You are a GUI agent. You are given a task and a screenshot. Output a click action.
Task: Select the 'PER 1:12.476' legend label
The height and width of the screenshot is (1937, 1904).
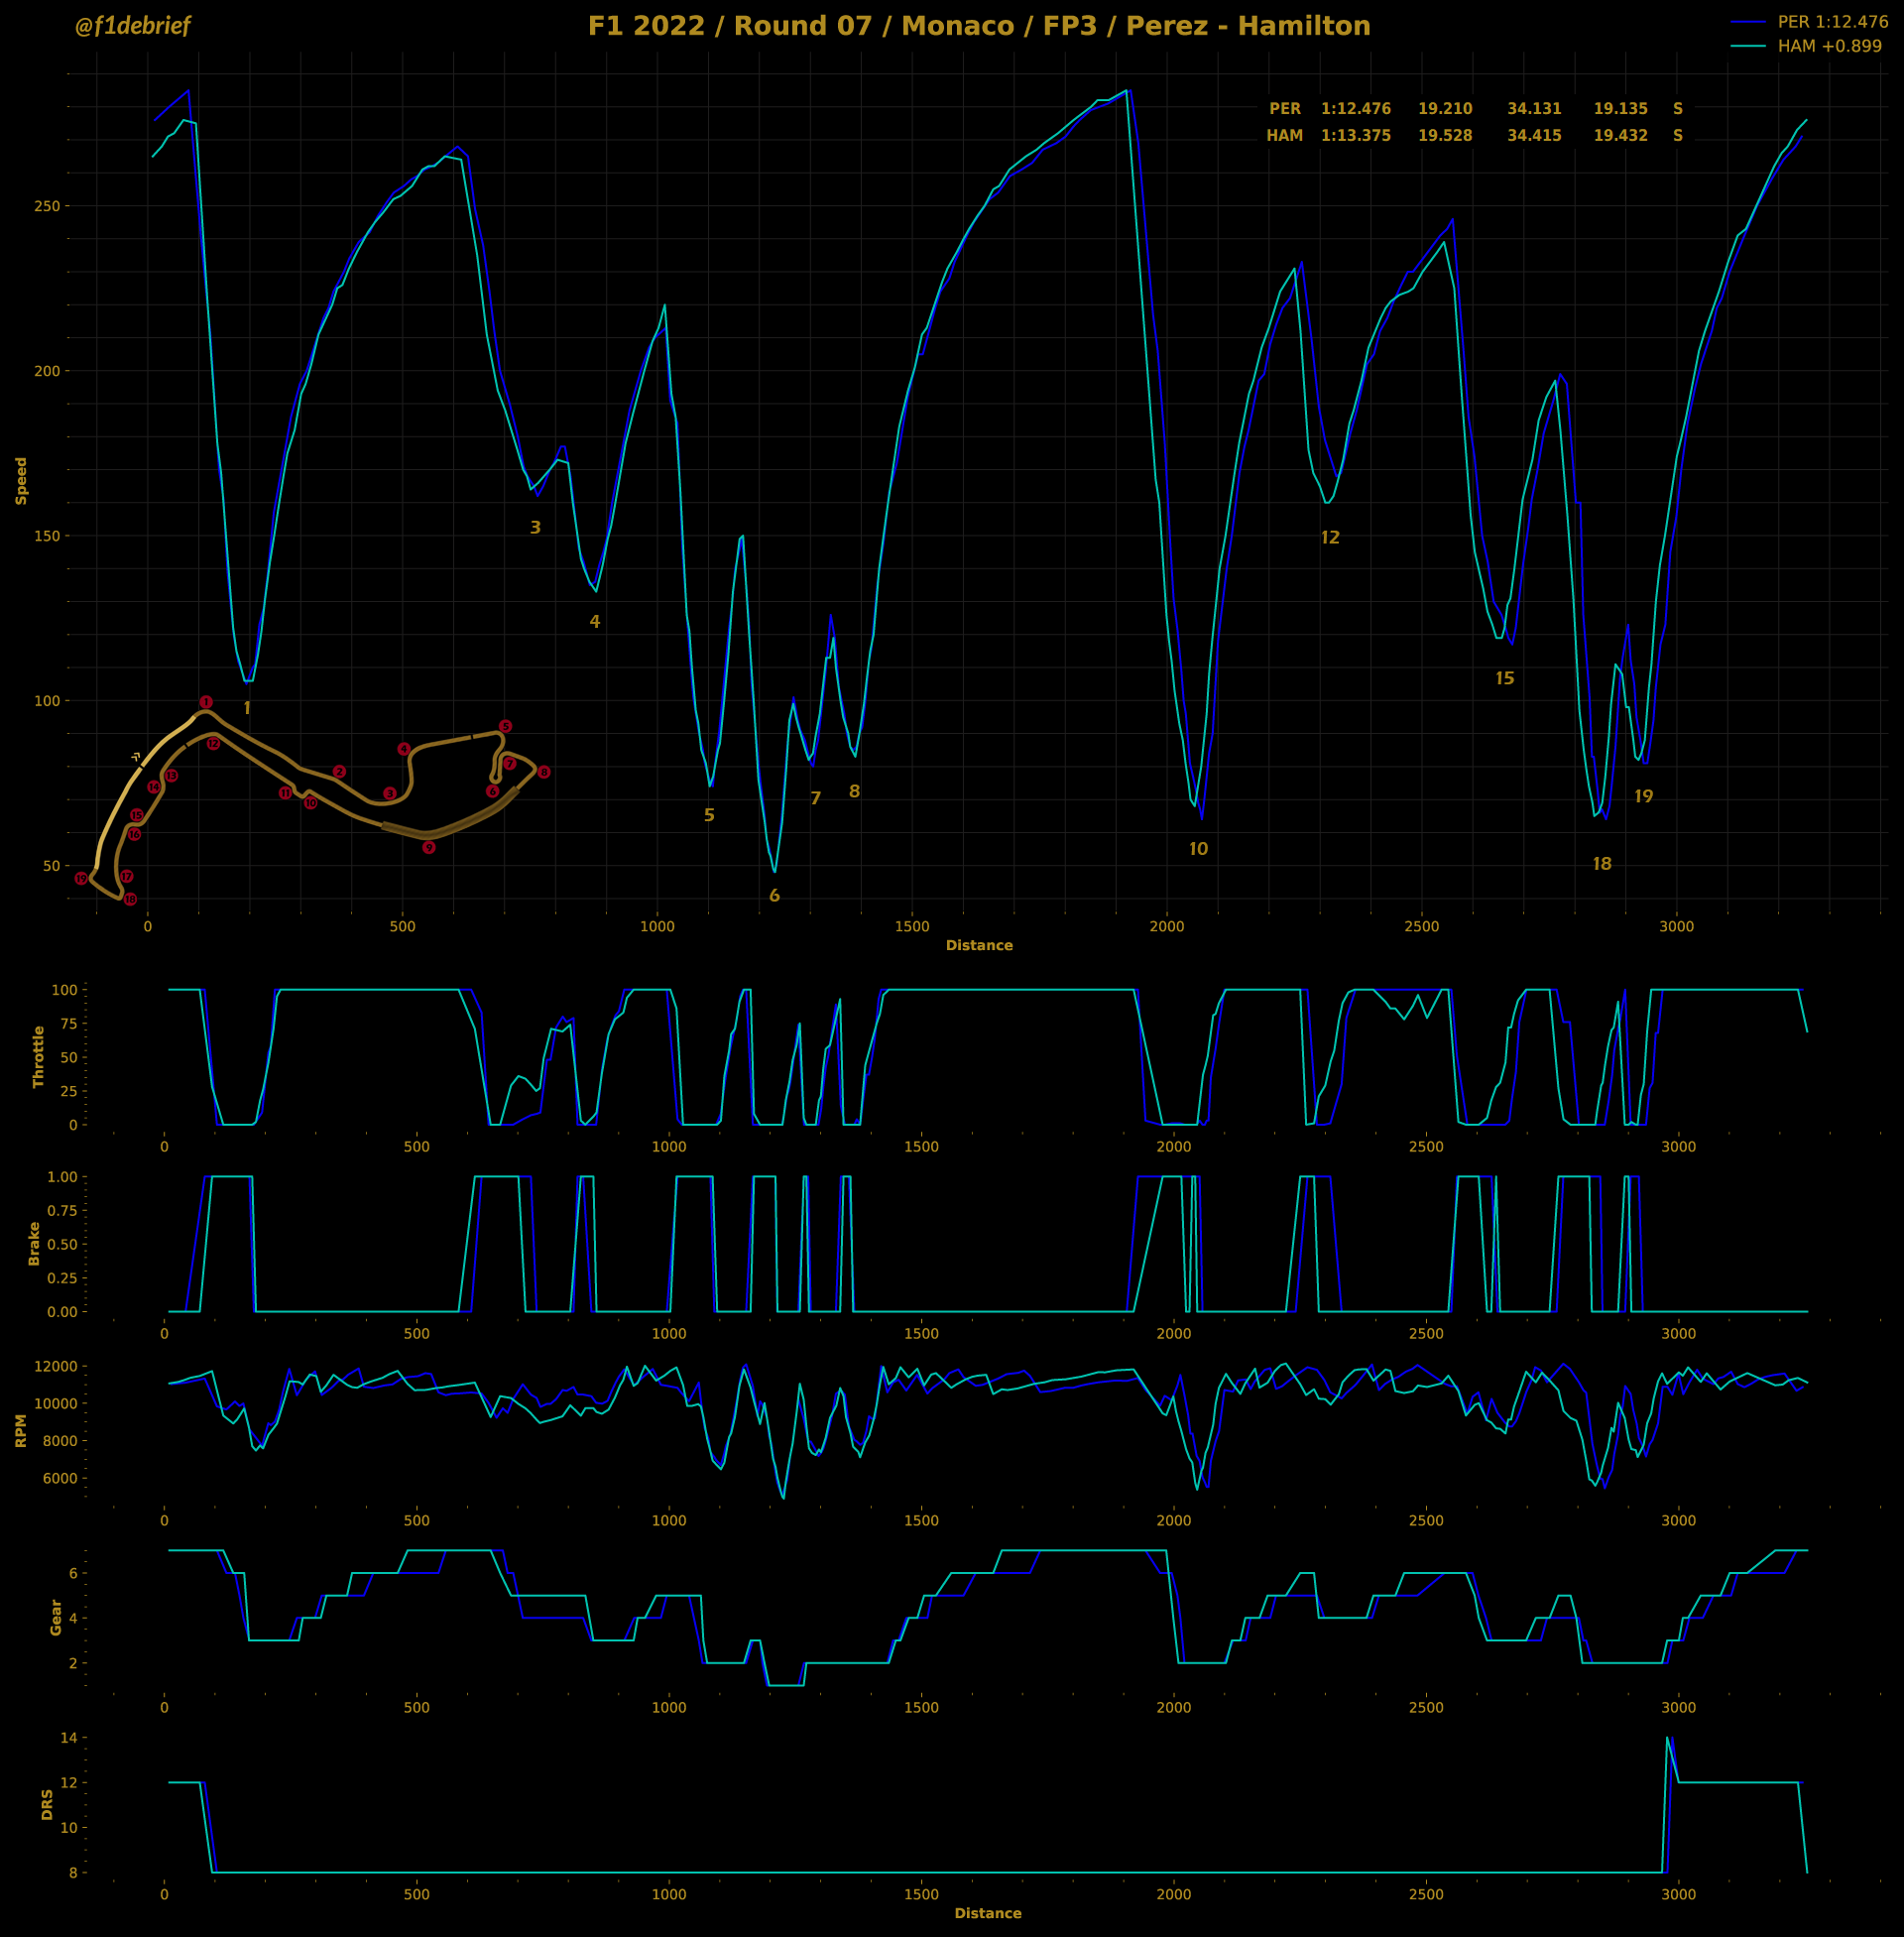pyautogui.click(x=1833, y=22)
